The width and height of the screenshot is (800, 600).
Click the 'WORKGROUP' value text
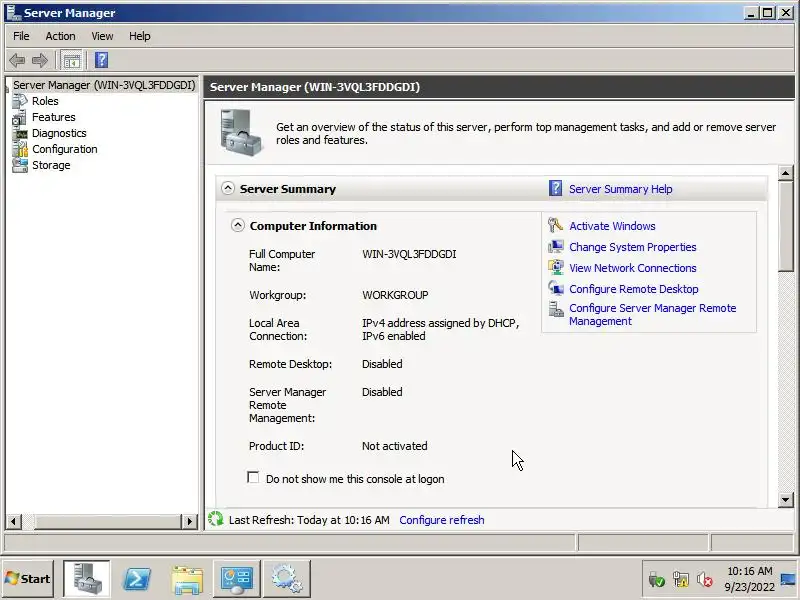pos(395,295)
